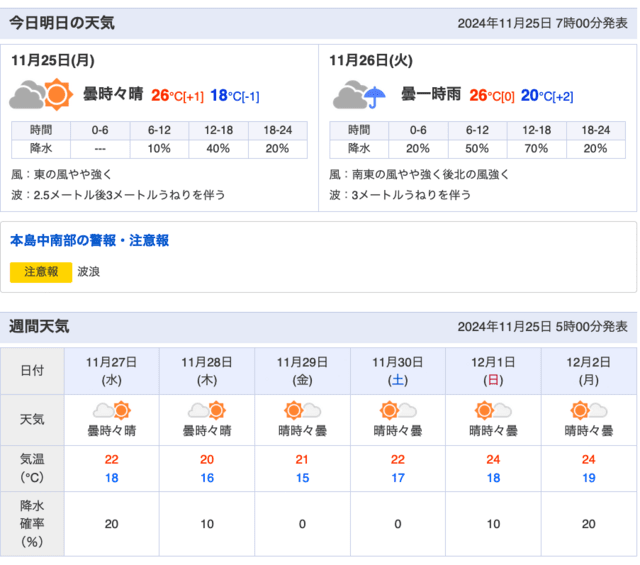
Task: Select the 12月1日(日) date header
Action: pos(493,371)
